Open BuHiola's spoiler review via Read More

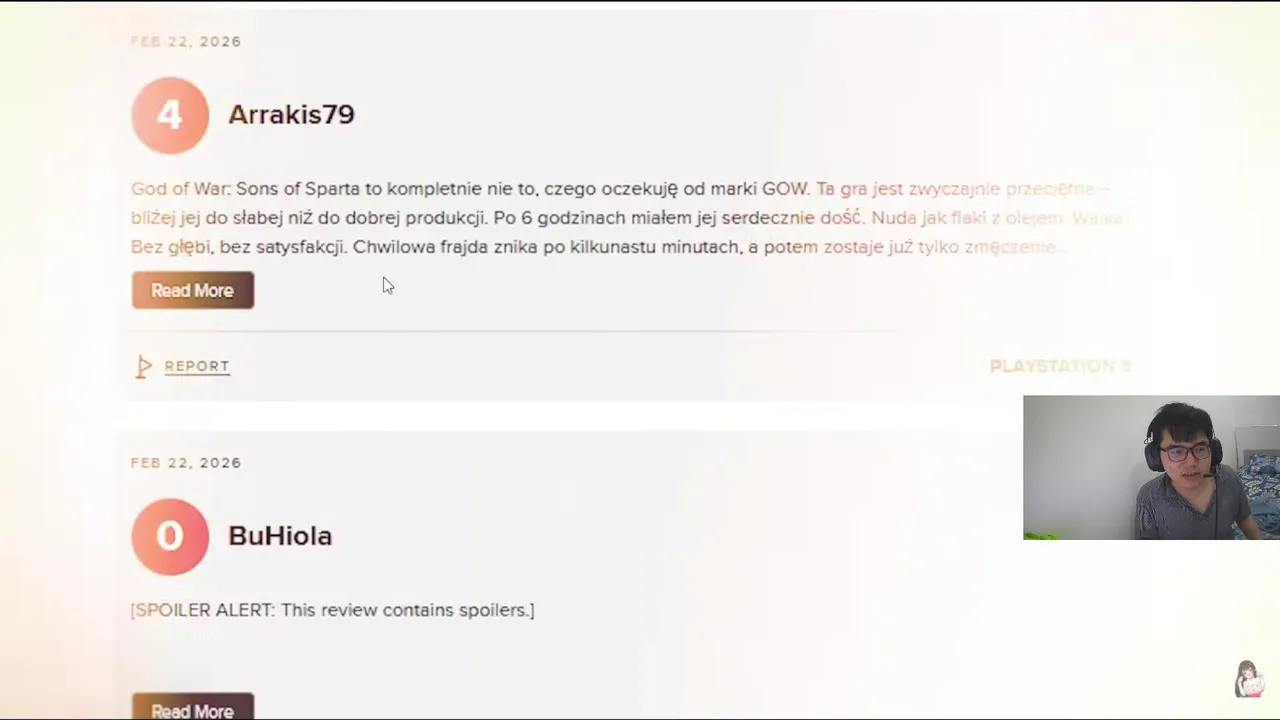click(192, 708)
